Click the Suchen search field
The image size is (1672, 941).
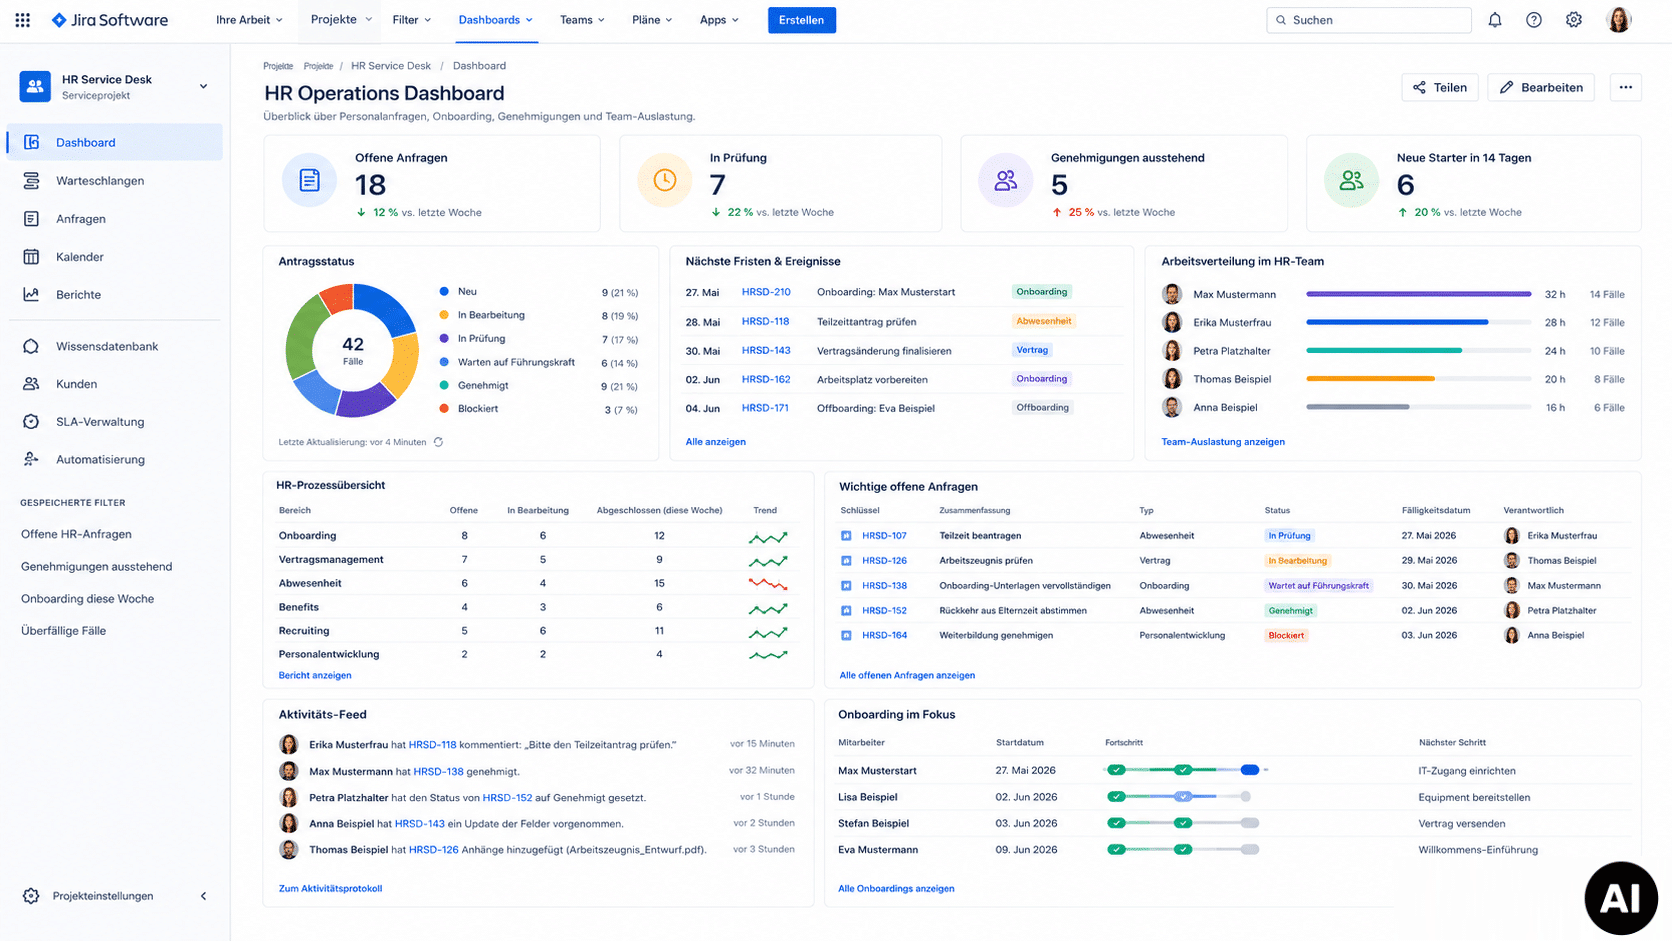point(1369,20)
